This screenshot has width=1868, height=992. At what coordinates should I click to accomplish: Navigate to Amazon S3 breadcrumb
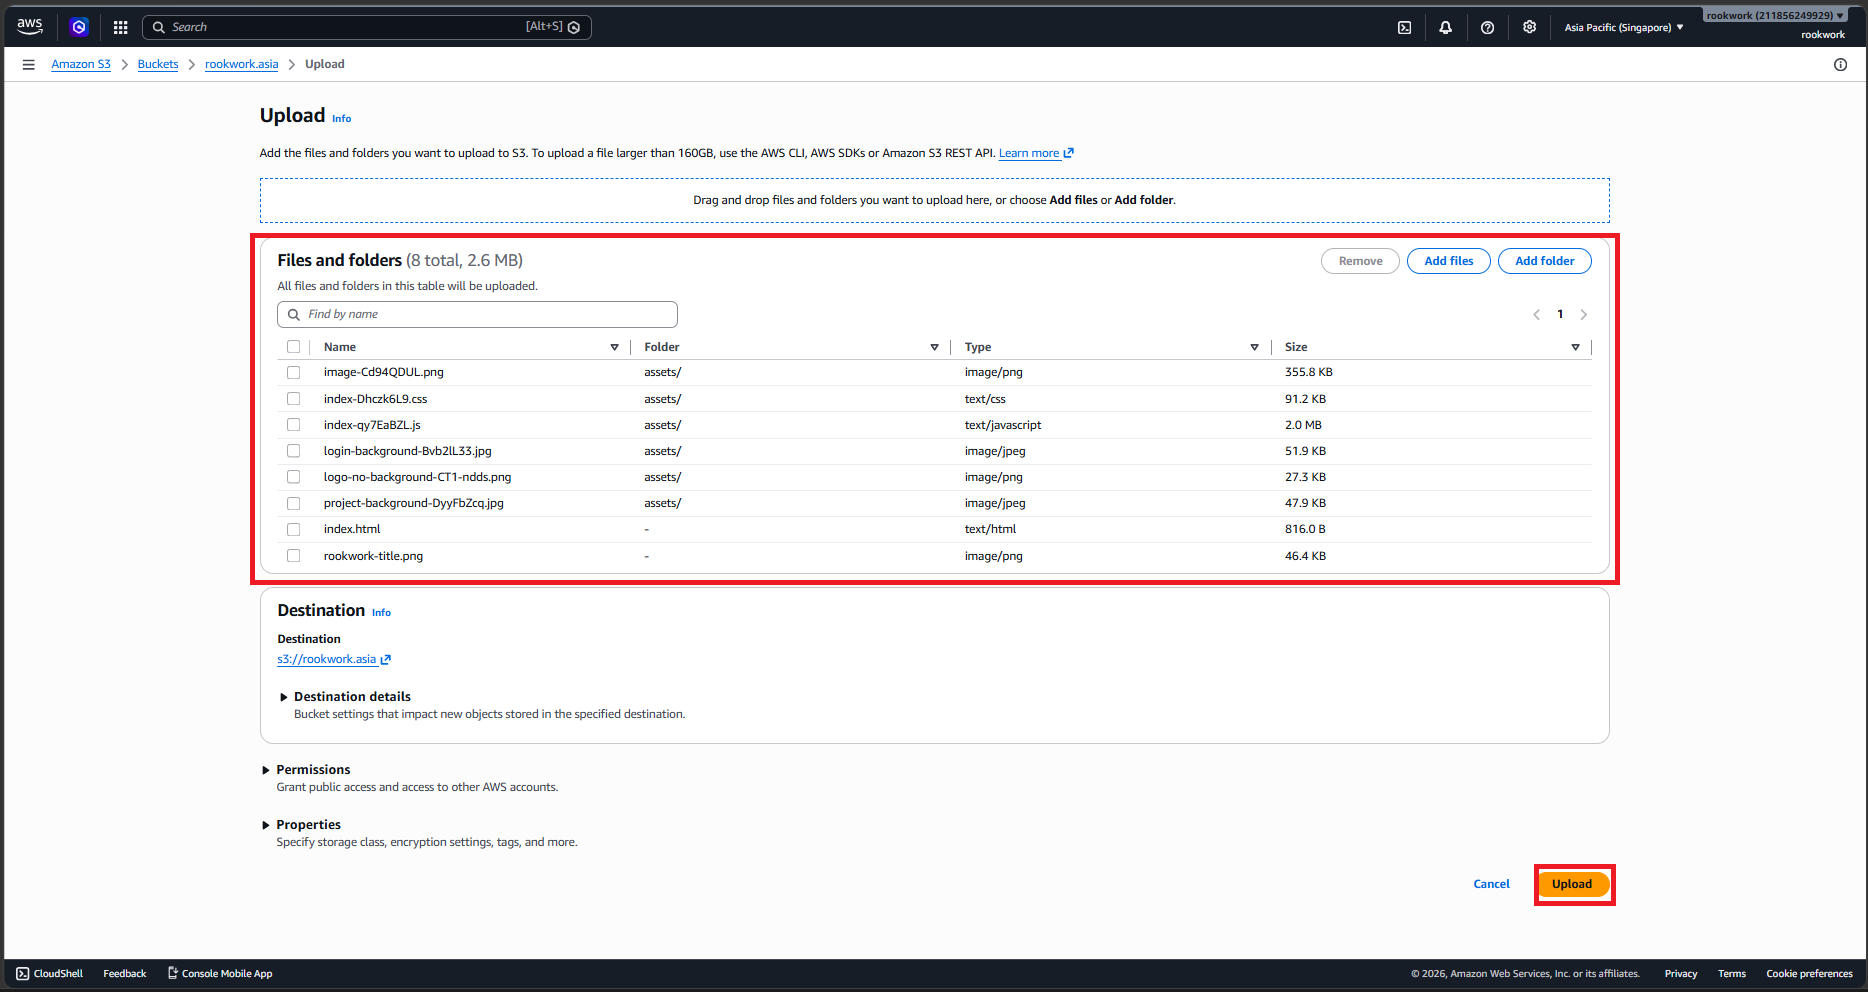(81, 64)
